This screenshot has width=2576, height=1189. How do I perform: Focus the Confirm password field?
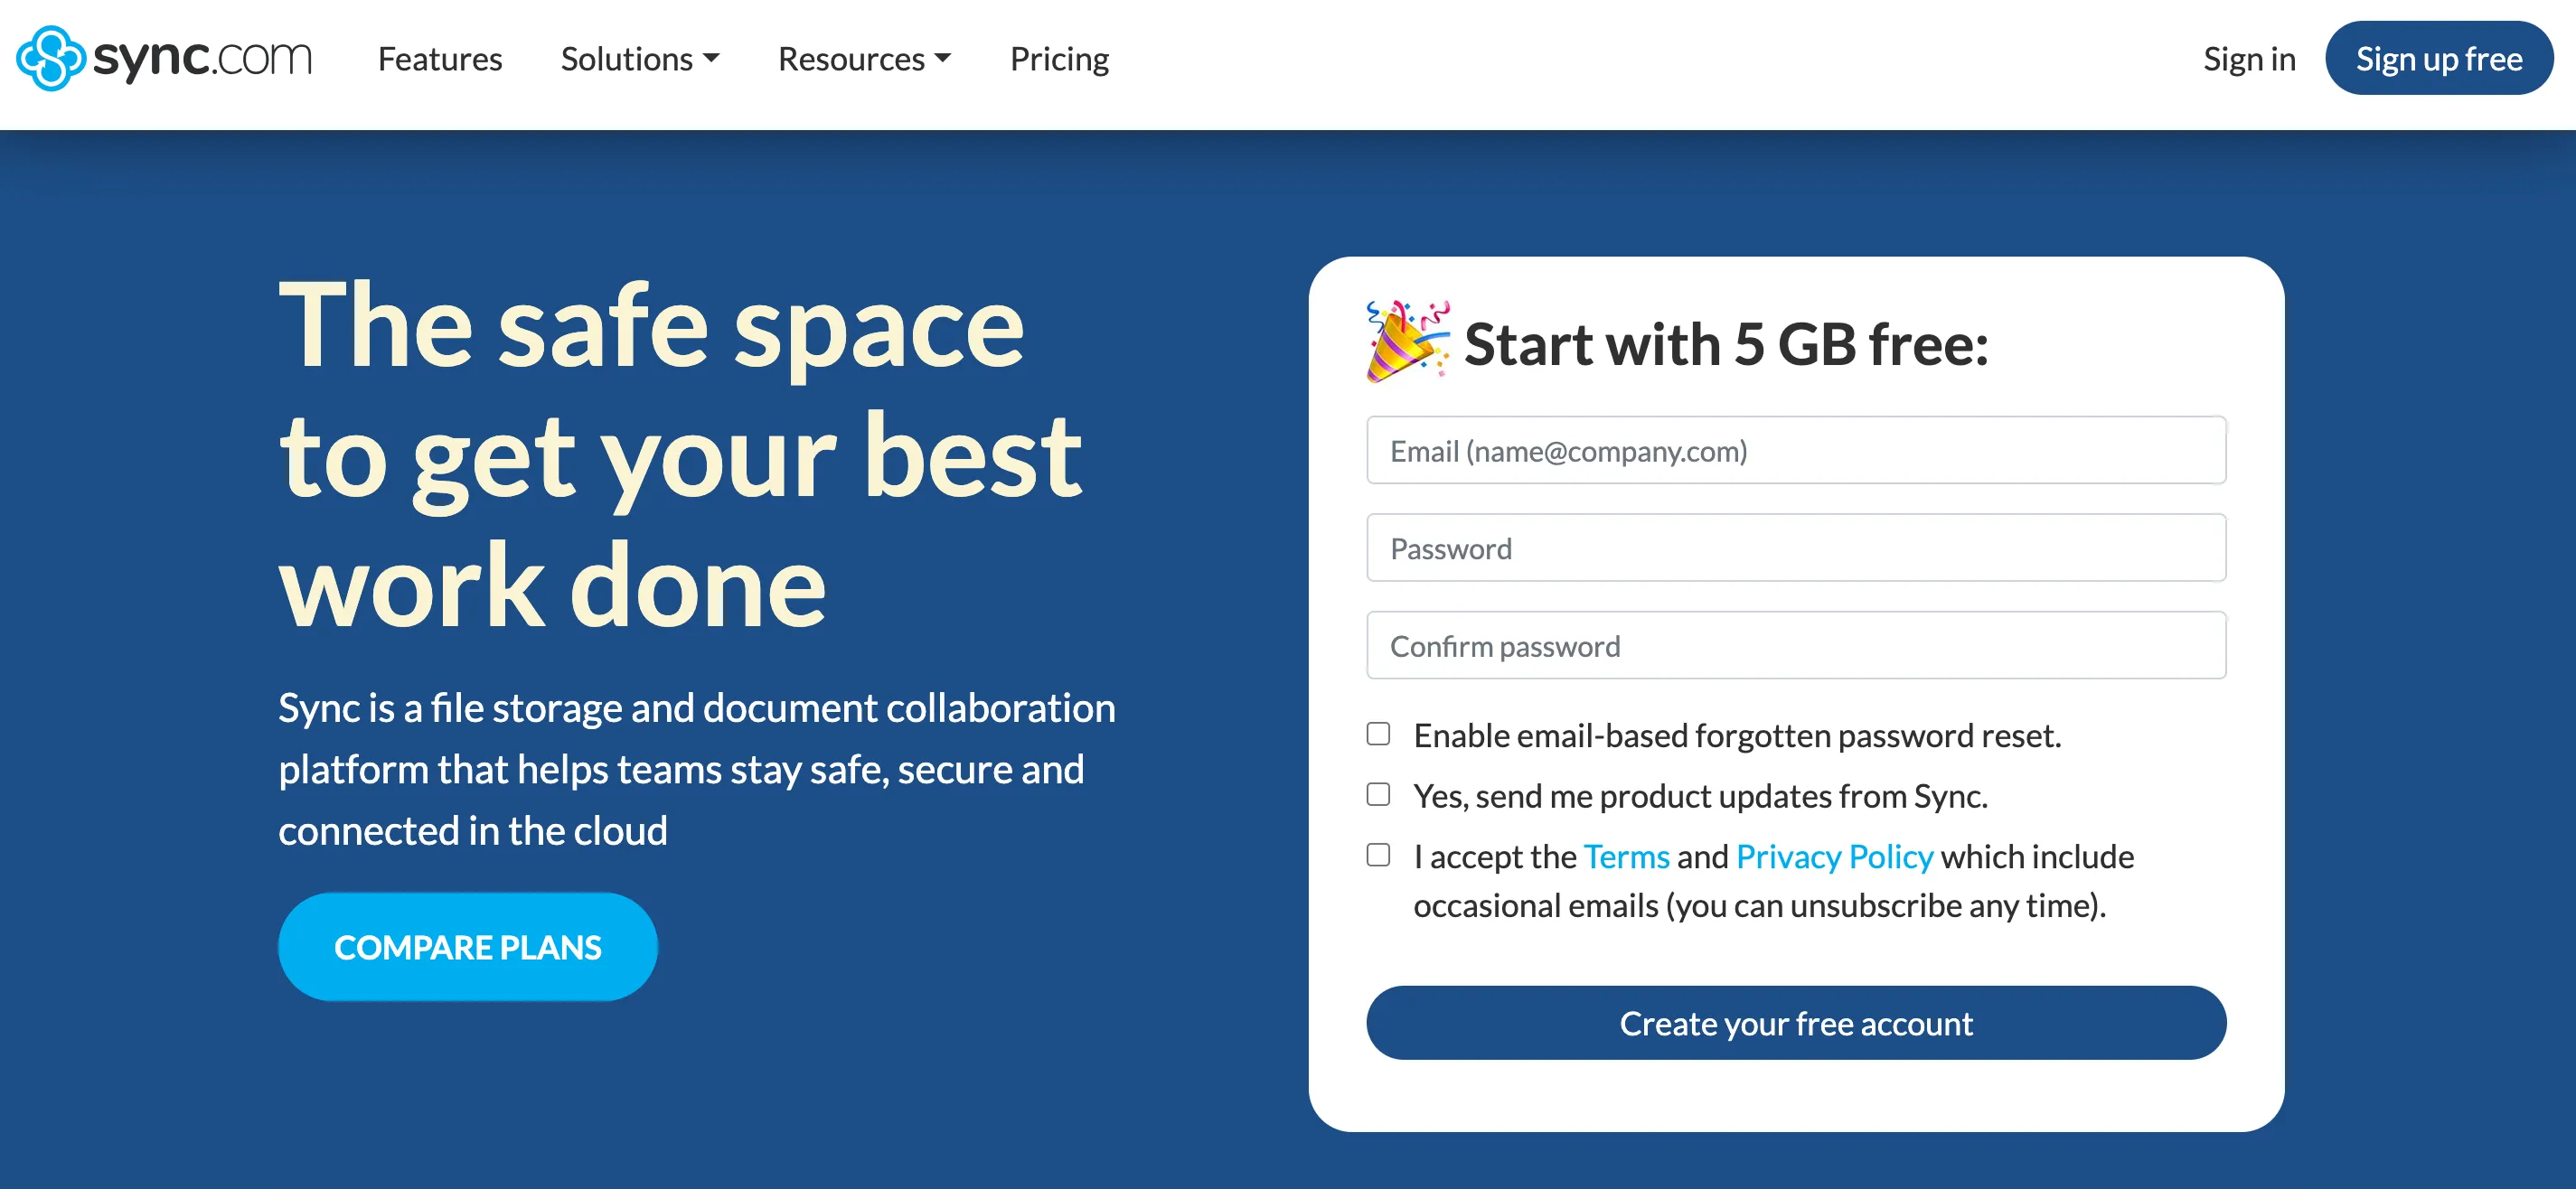click(x=1796, y=645)
